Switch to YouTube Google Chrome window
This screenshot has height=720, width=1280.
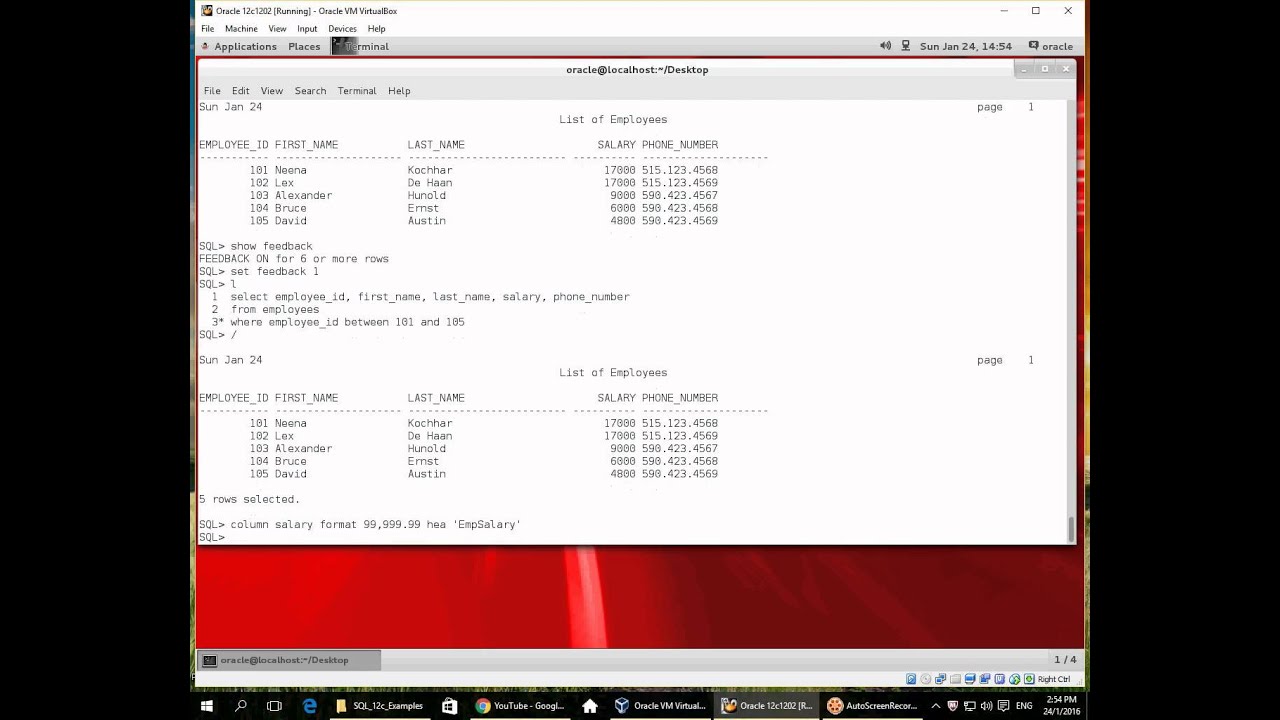(520, 706)
